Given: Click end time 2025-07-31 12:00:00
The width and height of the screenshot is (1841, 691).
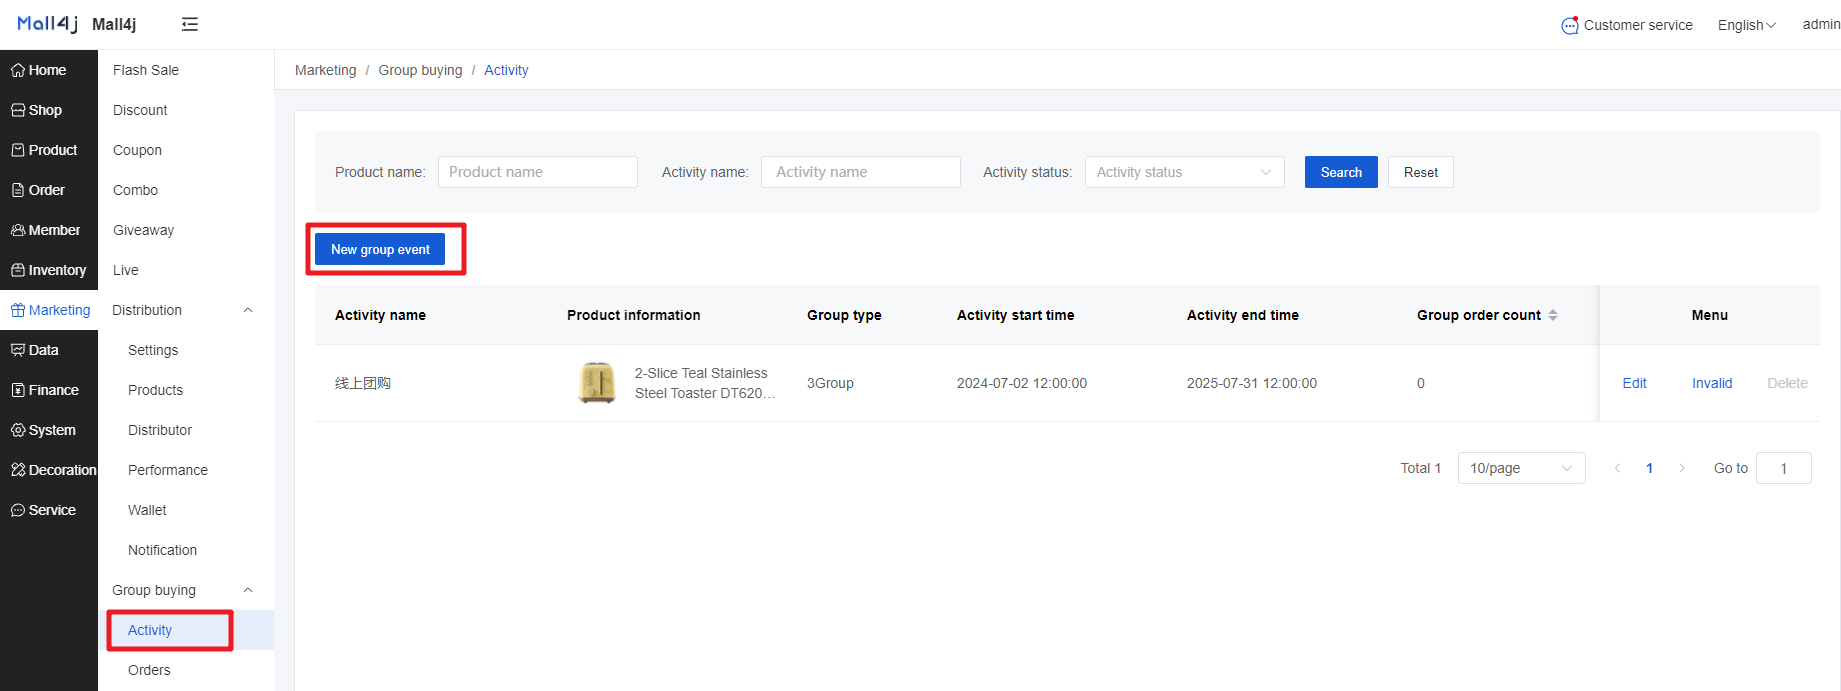Looking at the screenshot, I should pyautogui.click(x=1252, y=383).
